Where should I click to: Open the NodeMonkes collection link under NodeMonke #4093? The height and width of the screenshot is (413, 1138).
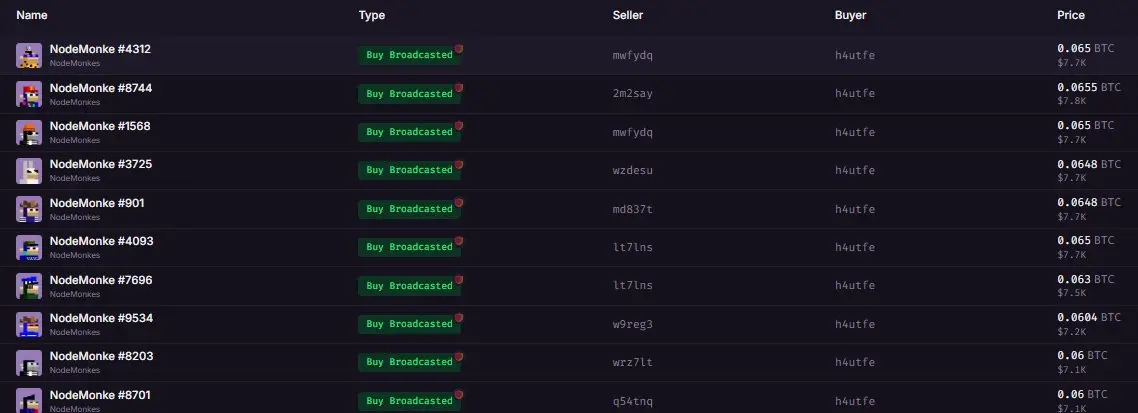tap(75, 255)
